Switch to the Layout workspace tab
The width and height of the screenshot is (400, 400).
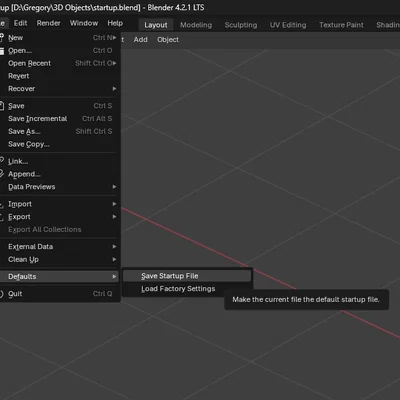click(156, 25)
